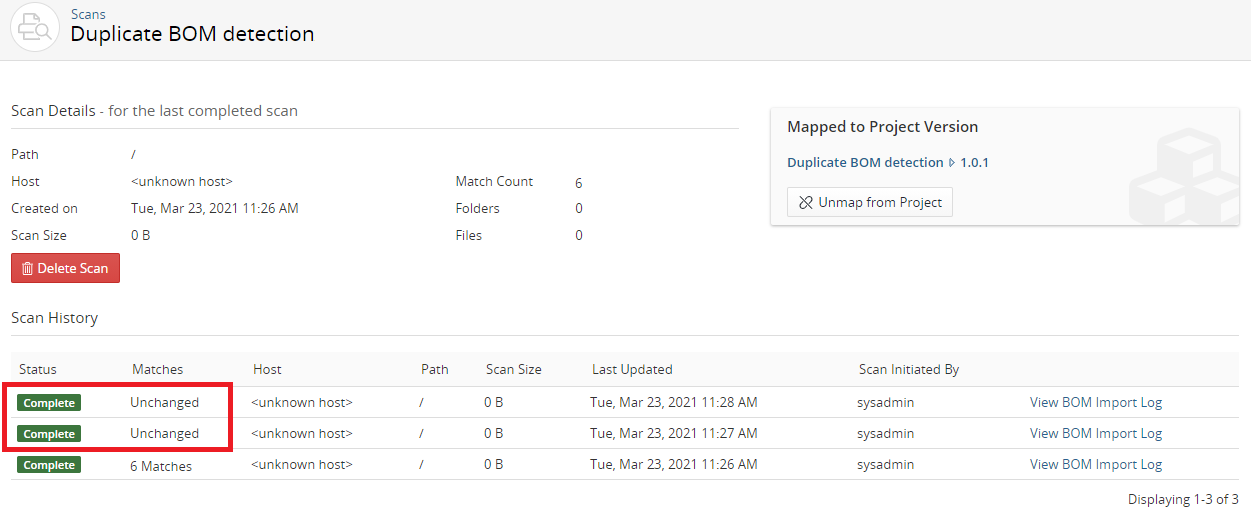Click Complete badge in the 6 Matches row
Image resolution: width=1251 pixels, height=521 pixels.
pyautogui.click(x=49, y=465)
